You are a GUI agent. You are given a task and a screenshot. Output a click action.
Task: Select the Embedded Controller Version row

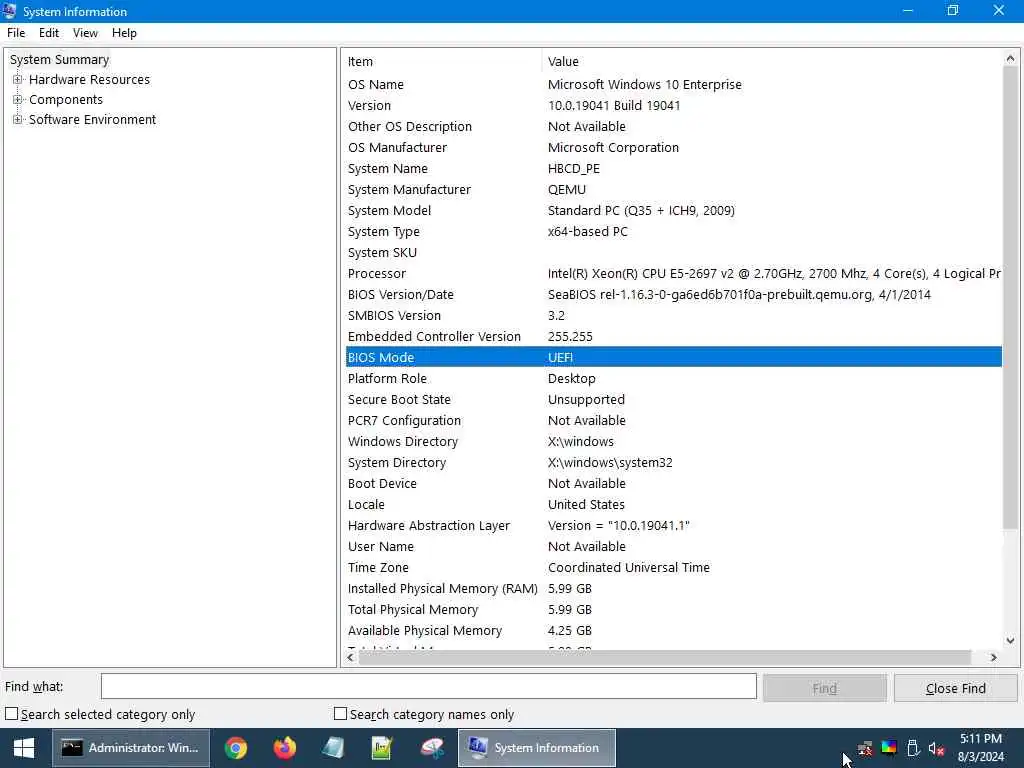click(673, 336)
